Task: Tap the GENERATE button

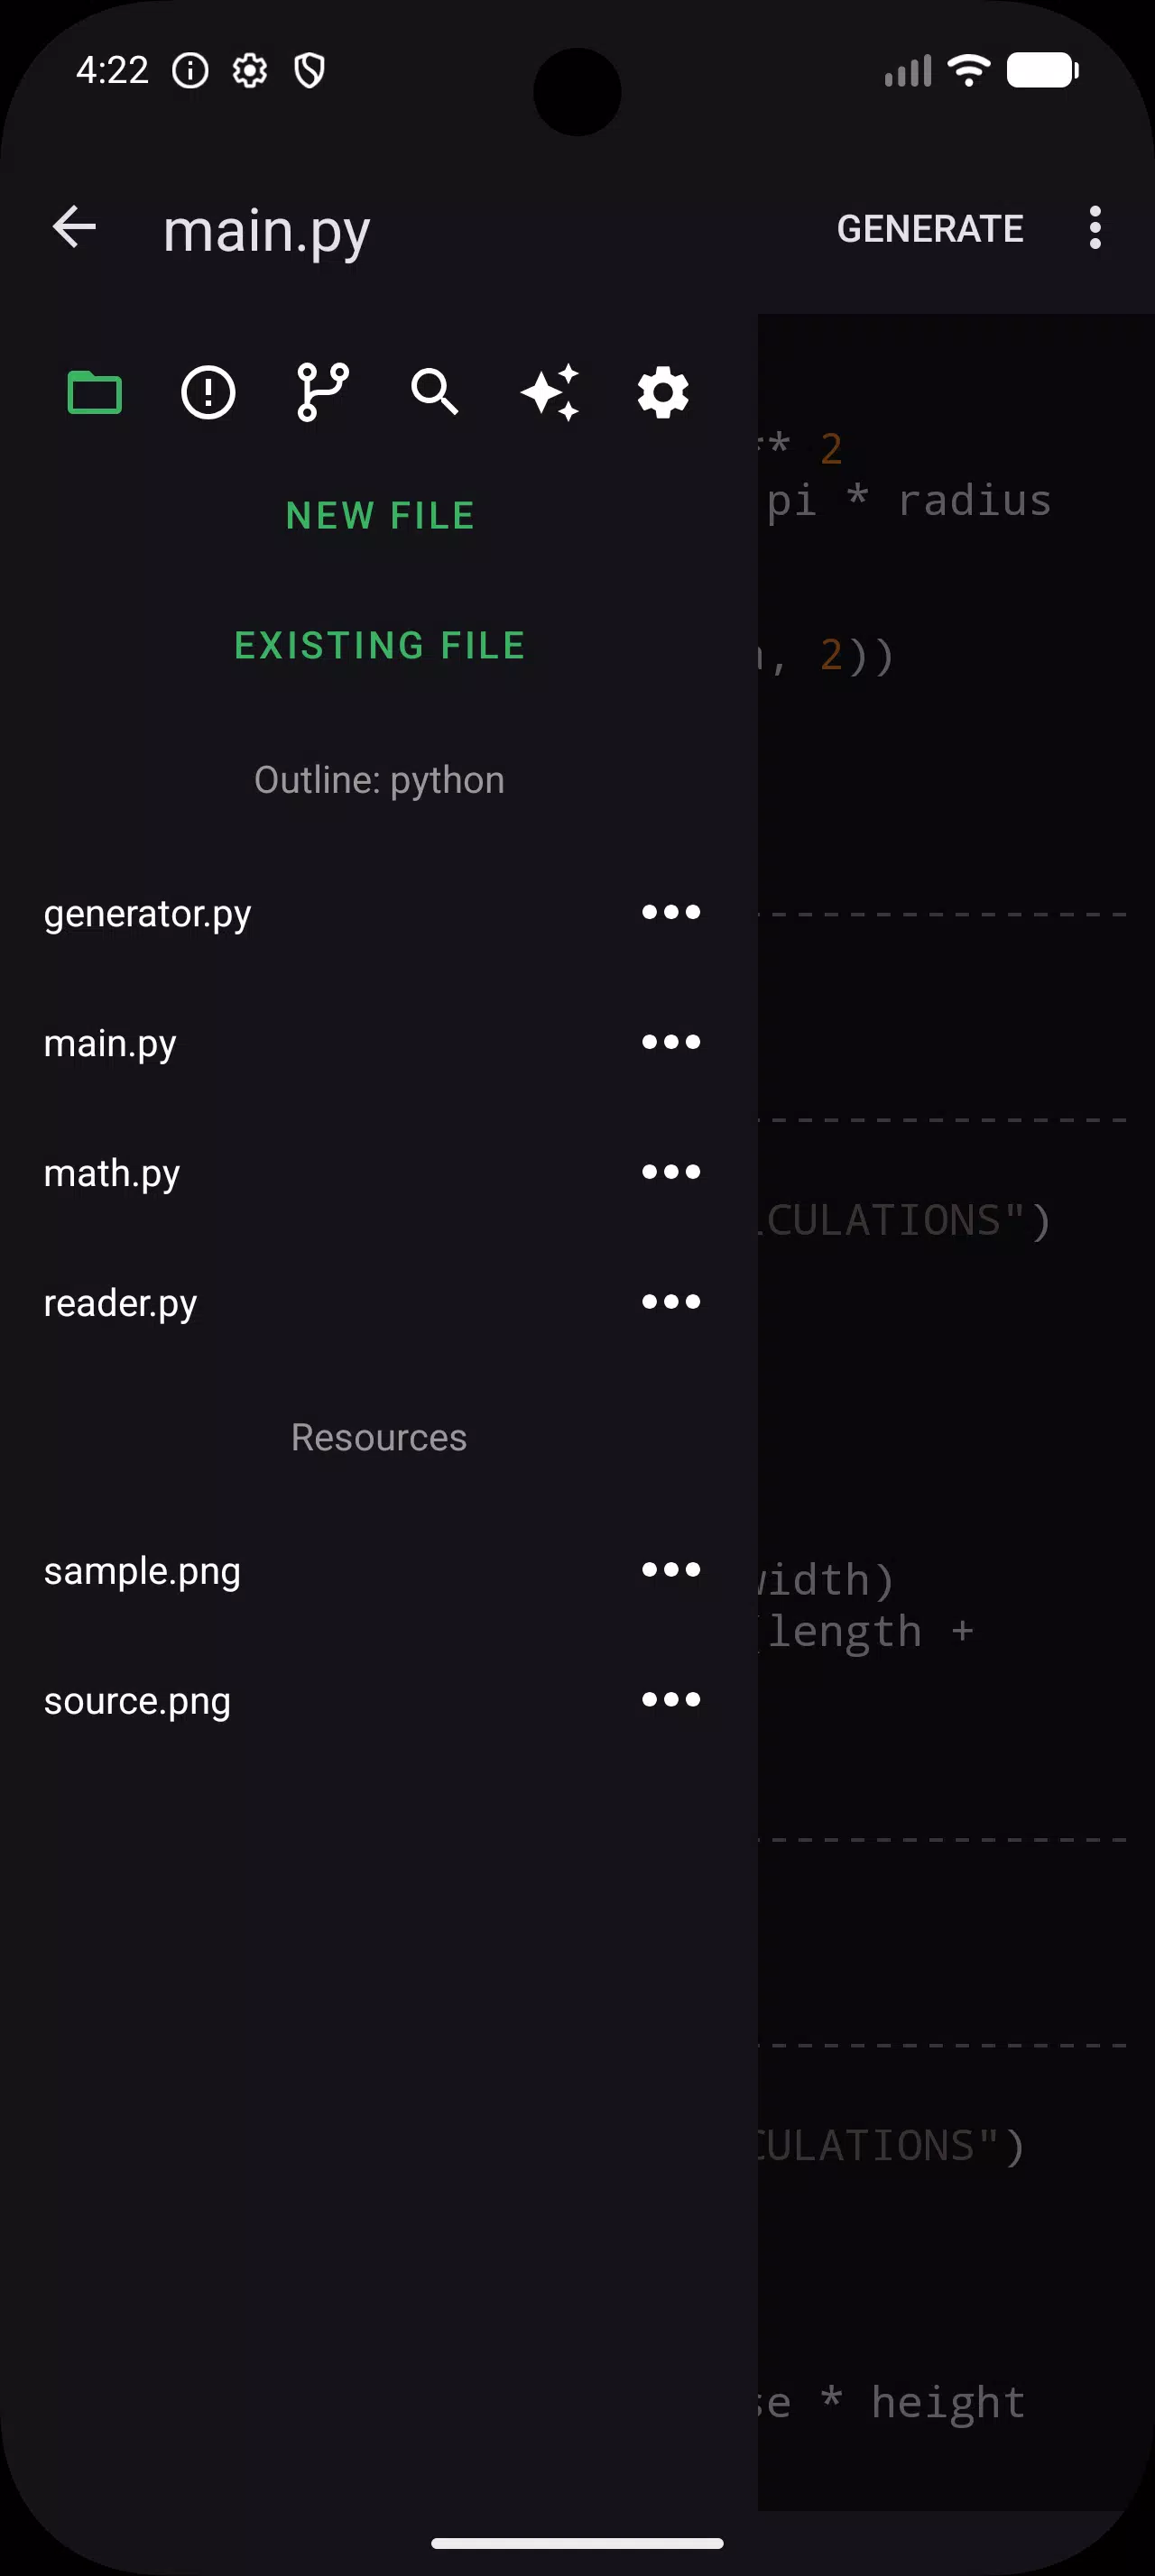Action: (930, 229)
